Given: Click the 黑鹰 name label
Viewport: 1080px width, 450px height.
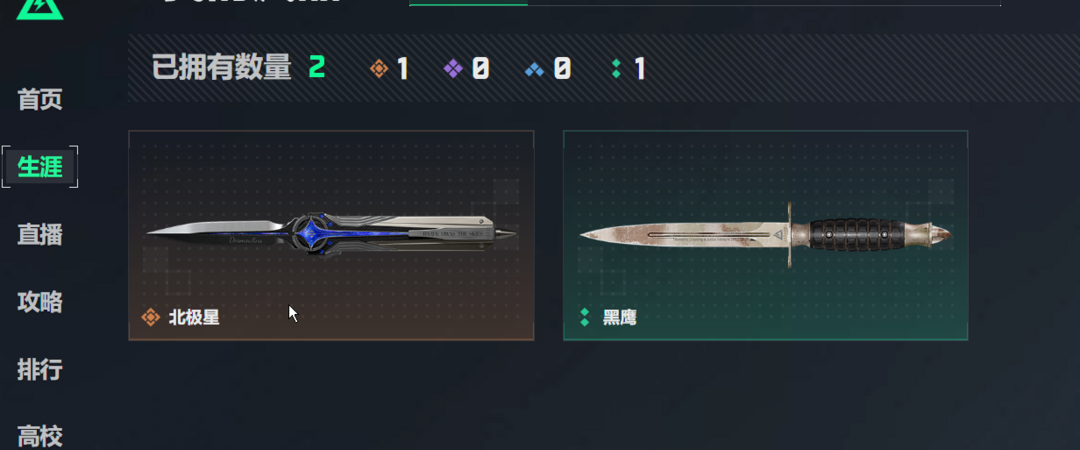Looking at the screenshot, I should point(620,318).
